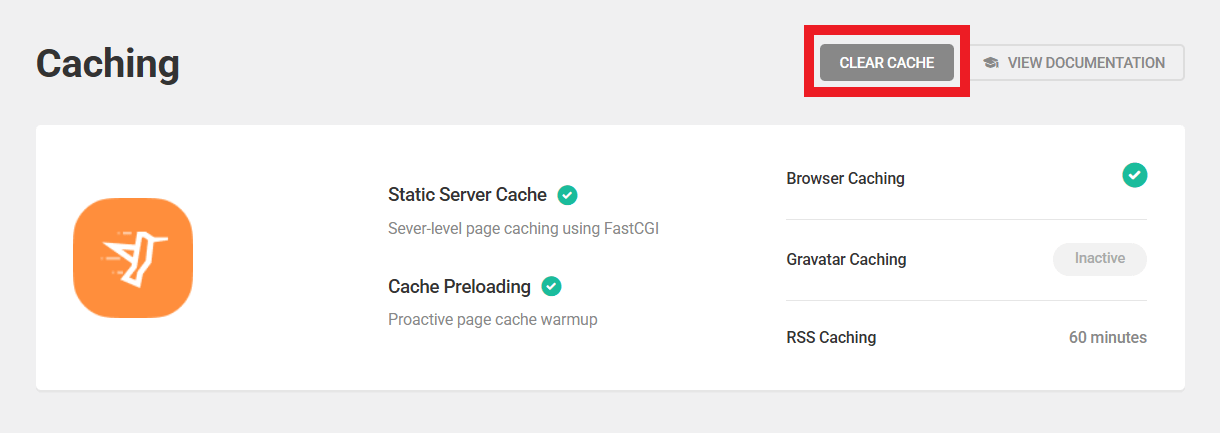Click the Browser Caching label
The image size is (1220, 433).
pos(845,179)
